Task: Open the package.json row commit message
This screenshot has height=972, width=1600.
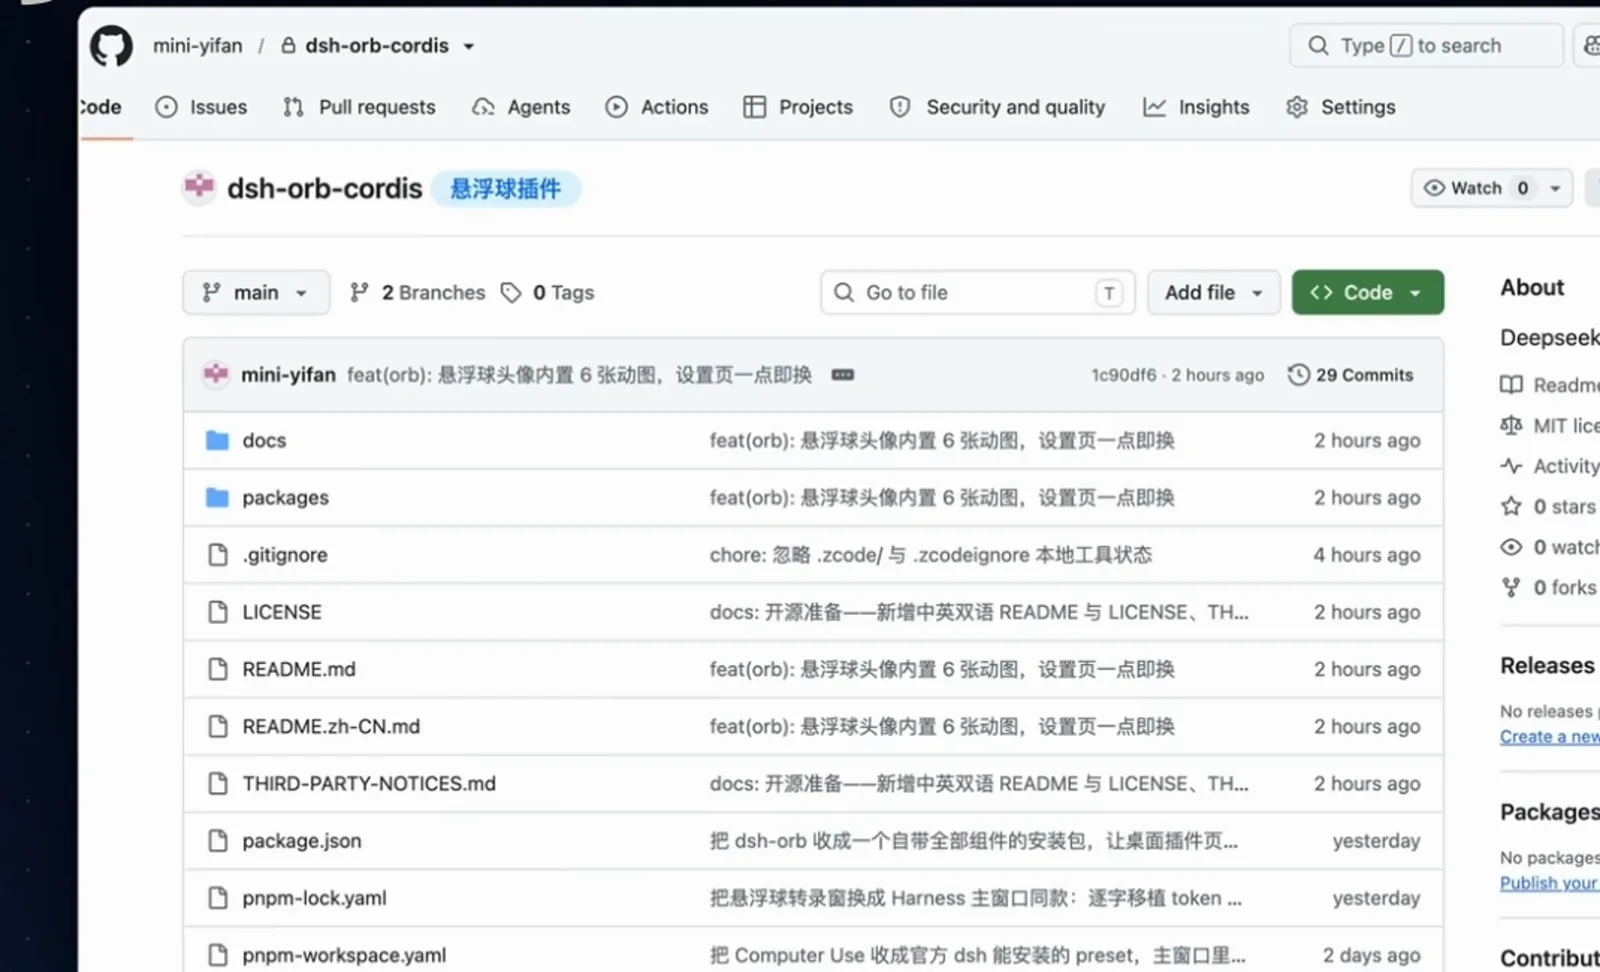Action: (x=973, y=840)
